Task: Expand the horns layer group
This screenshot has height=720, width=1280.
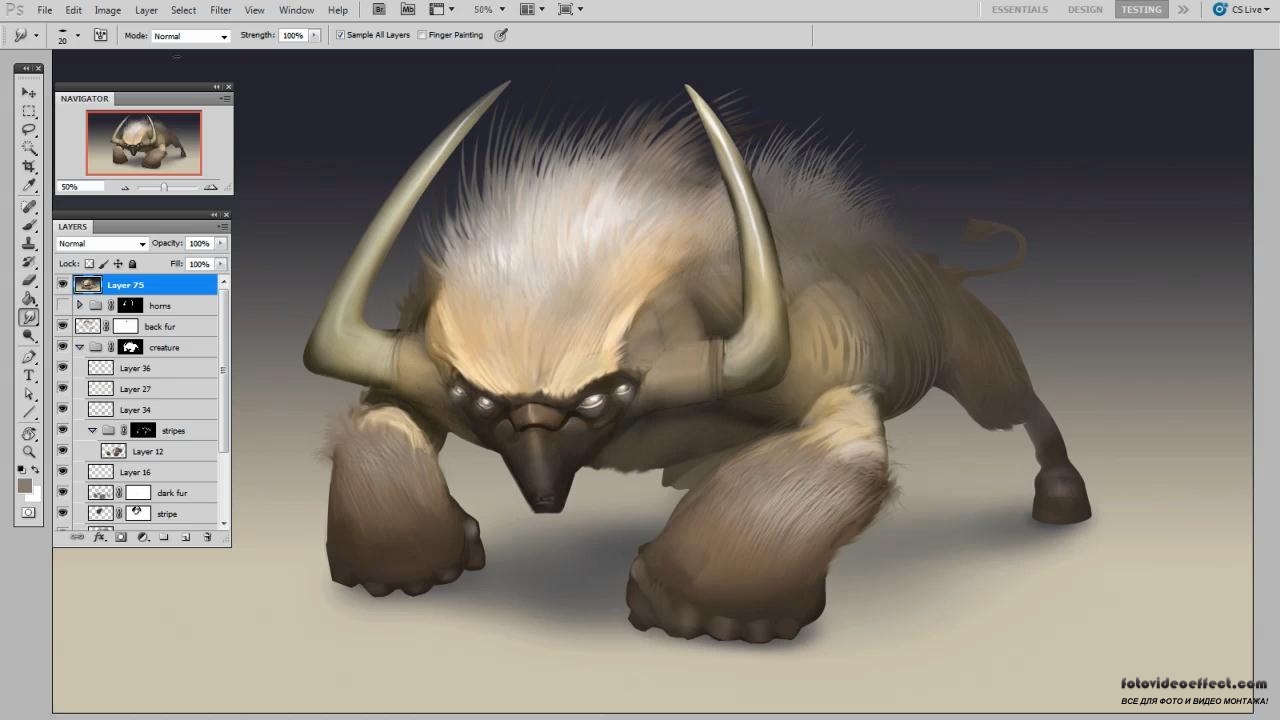Action: (79, 305)
